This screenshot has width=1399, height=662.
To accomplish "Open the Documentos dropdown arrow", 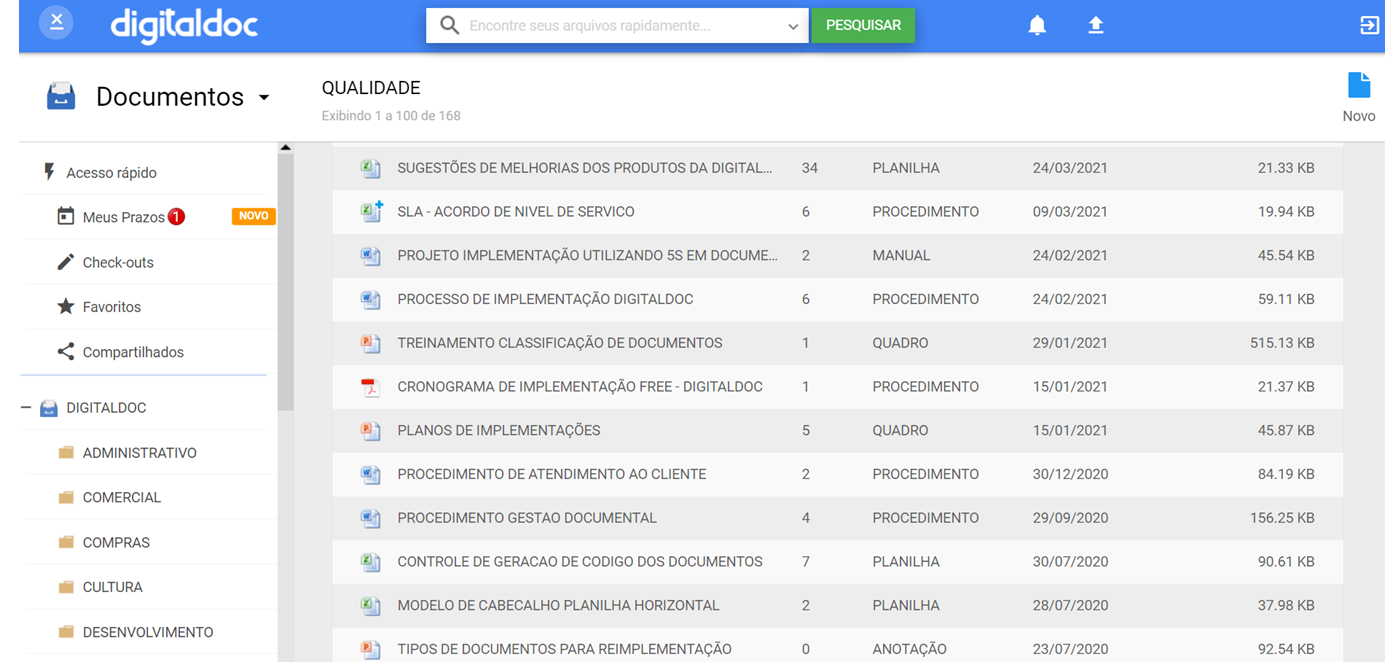I will 264,98.
